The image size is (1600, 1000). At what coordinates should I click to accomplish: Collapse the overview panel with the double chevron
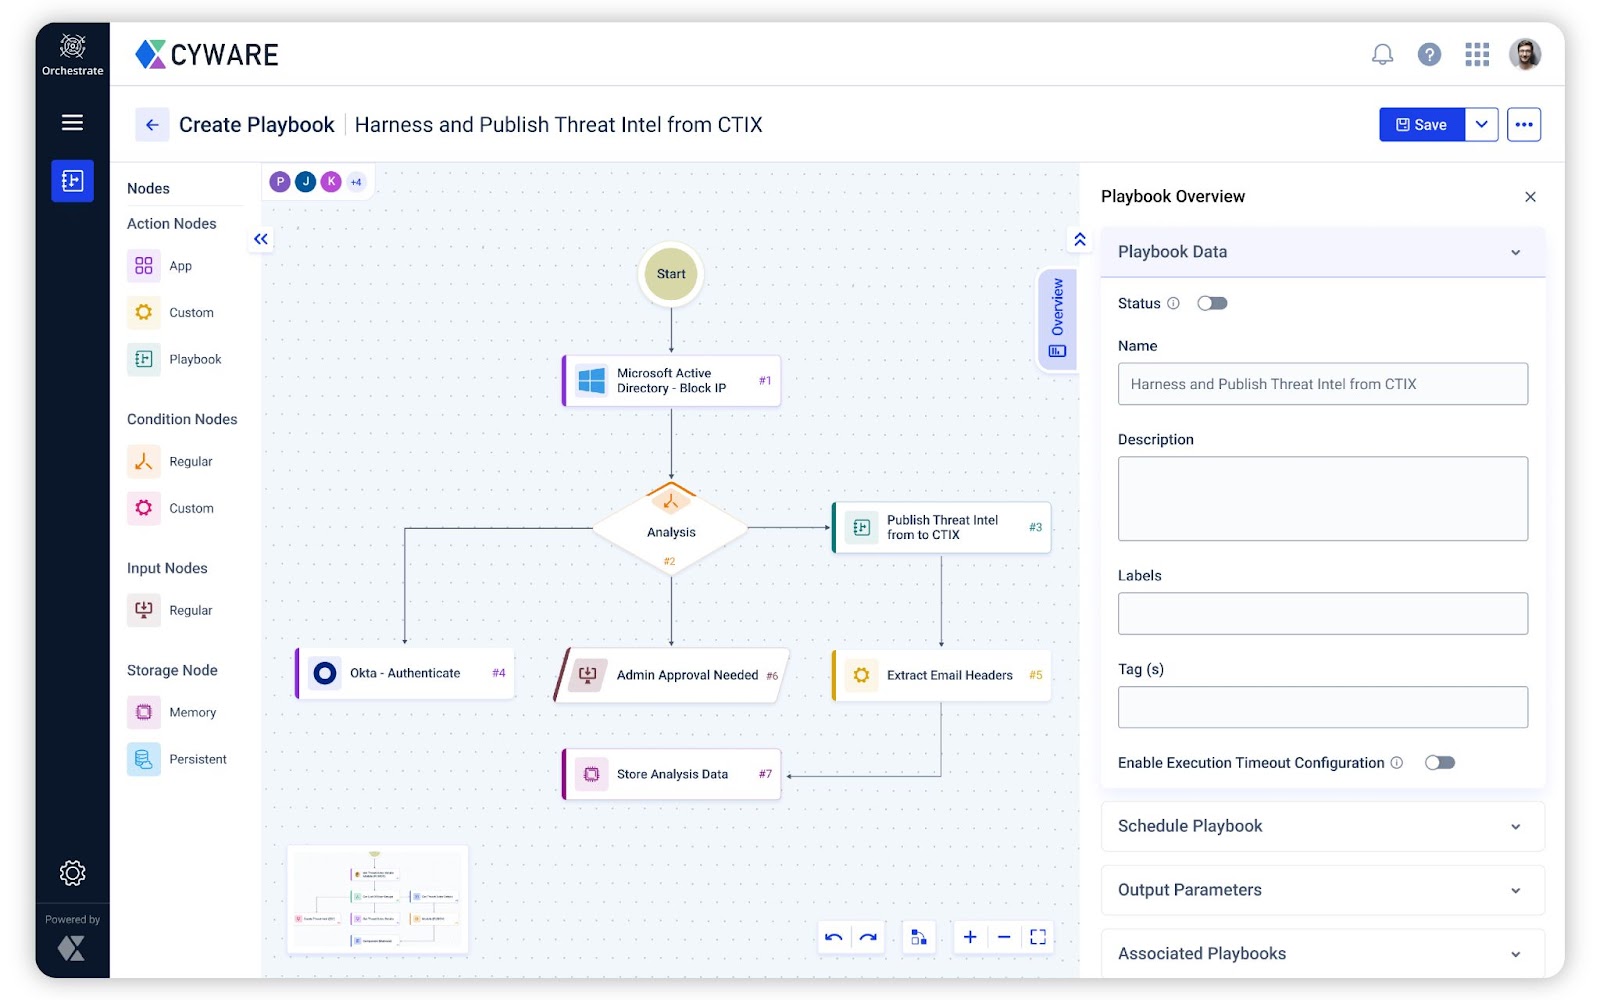[1080, 239]
